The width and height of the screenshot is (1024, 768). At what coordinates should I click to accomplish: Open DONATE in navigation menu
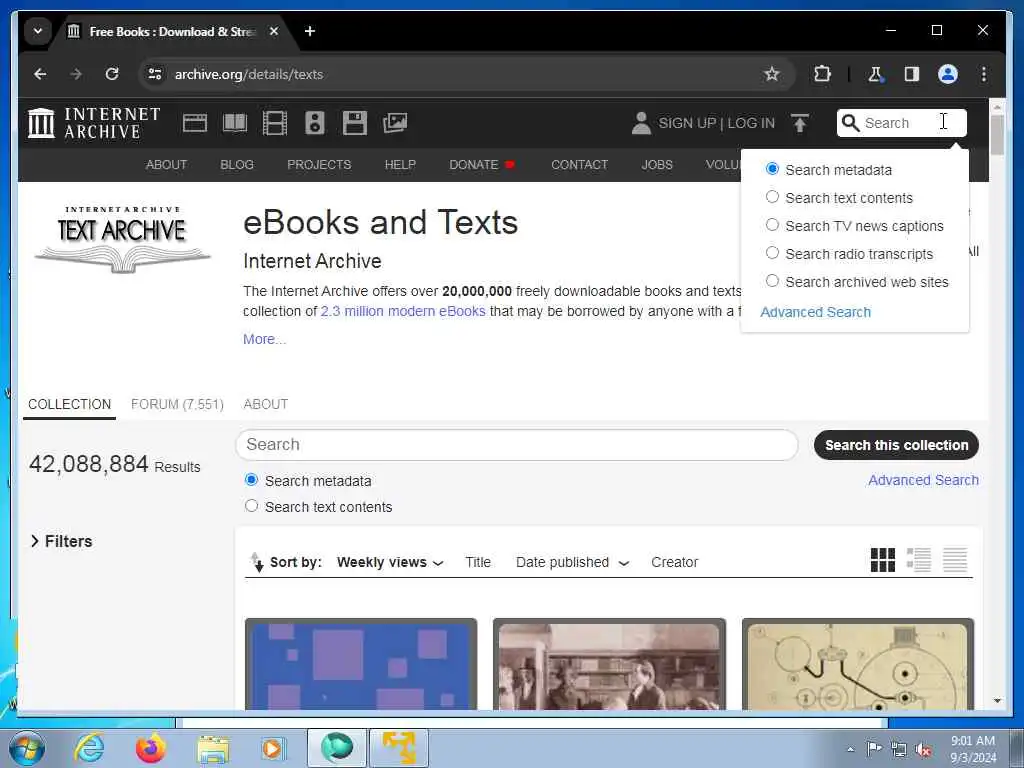[482, 165]
